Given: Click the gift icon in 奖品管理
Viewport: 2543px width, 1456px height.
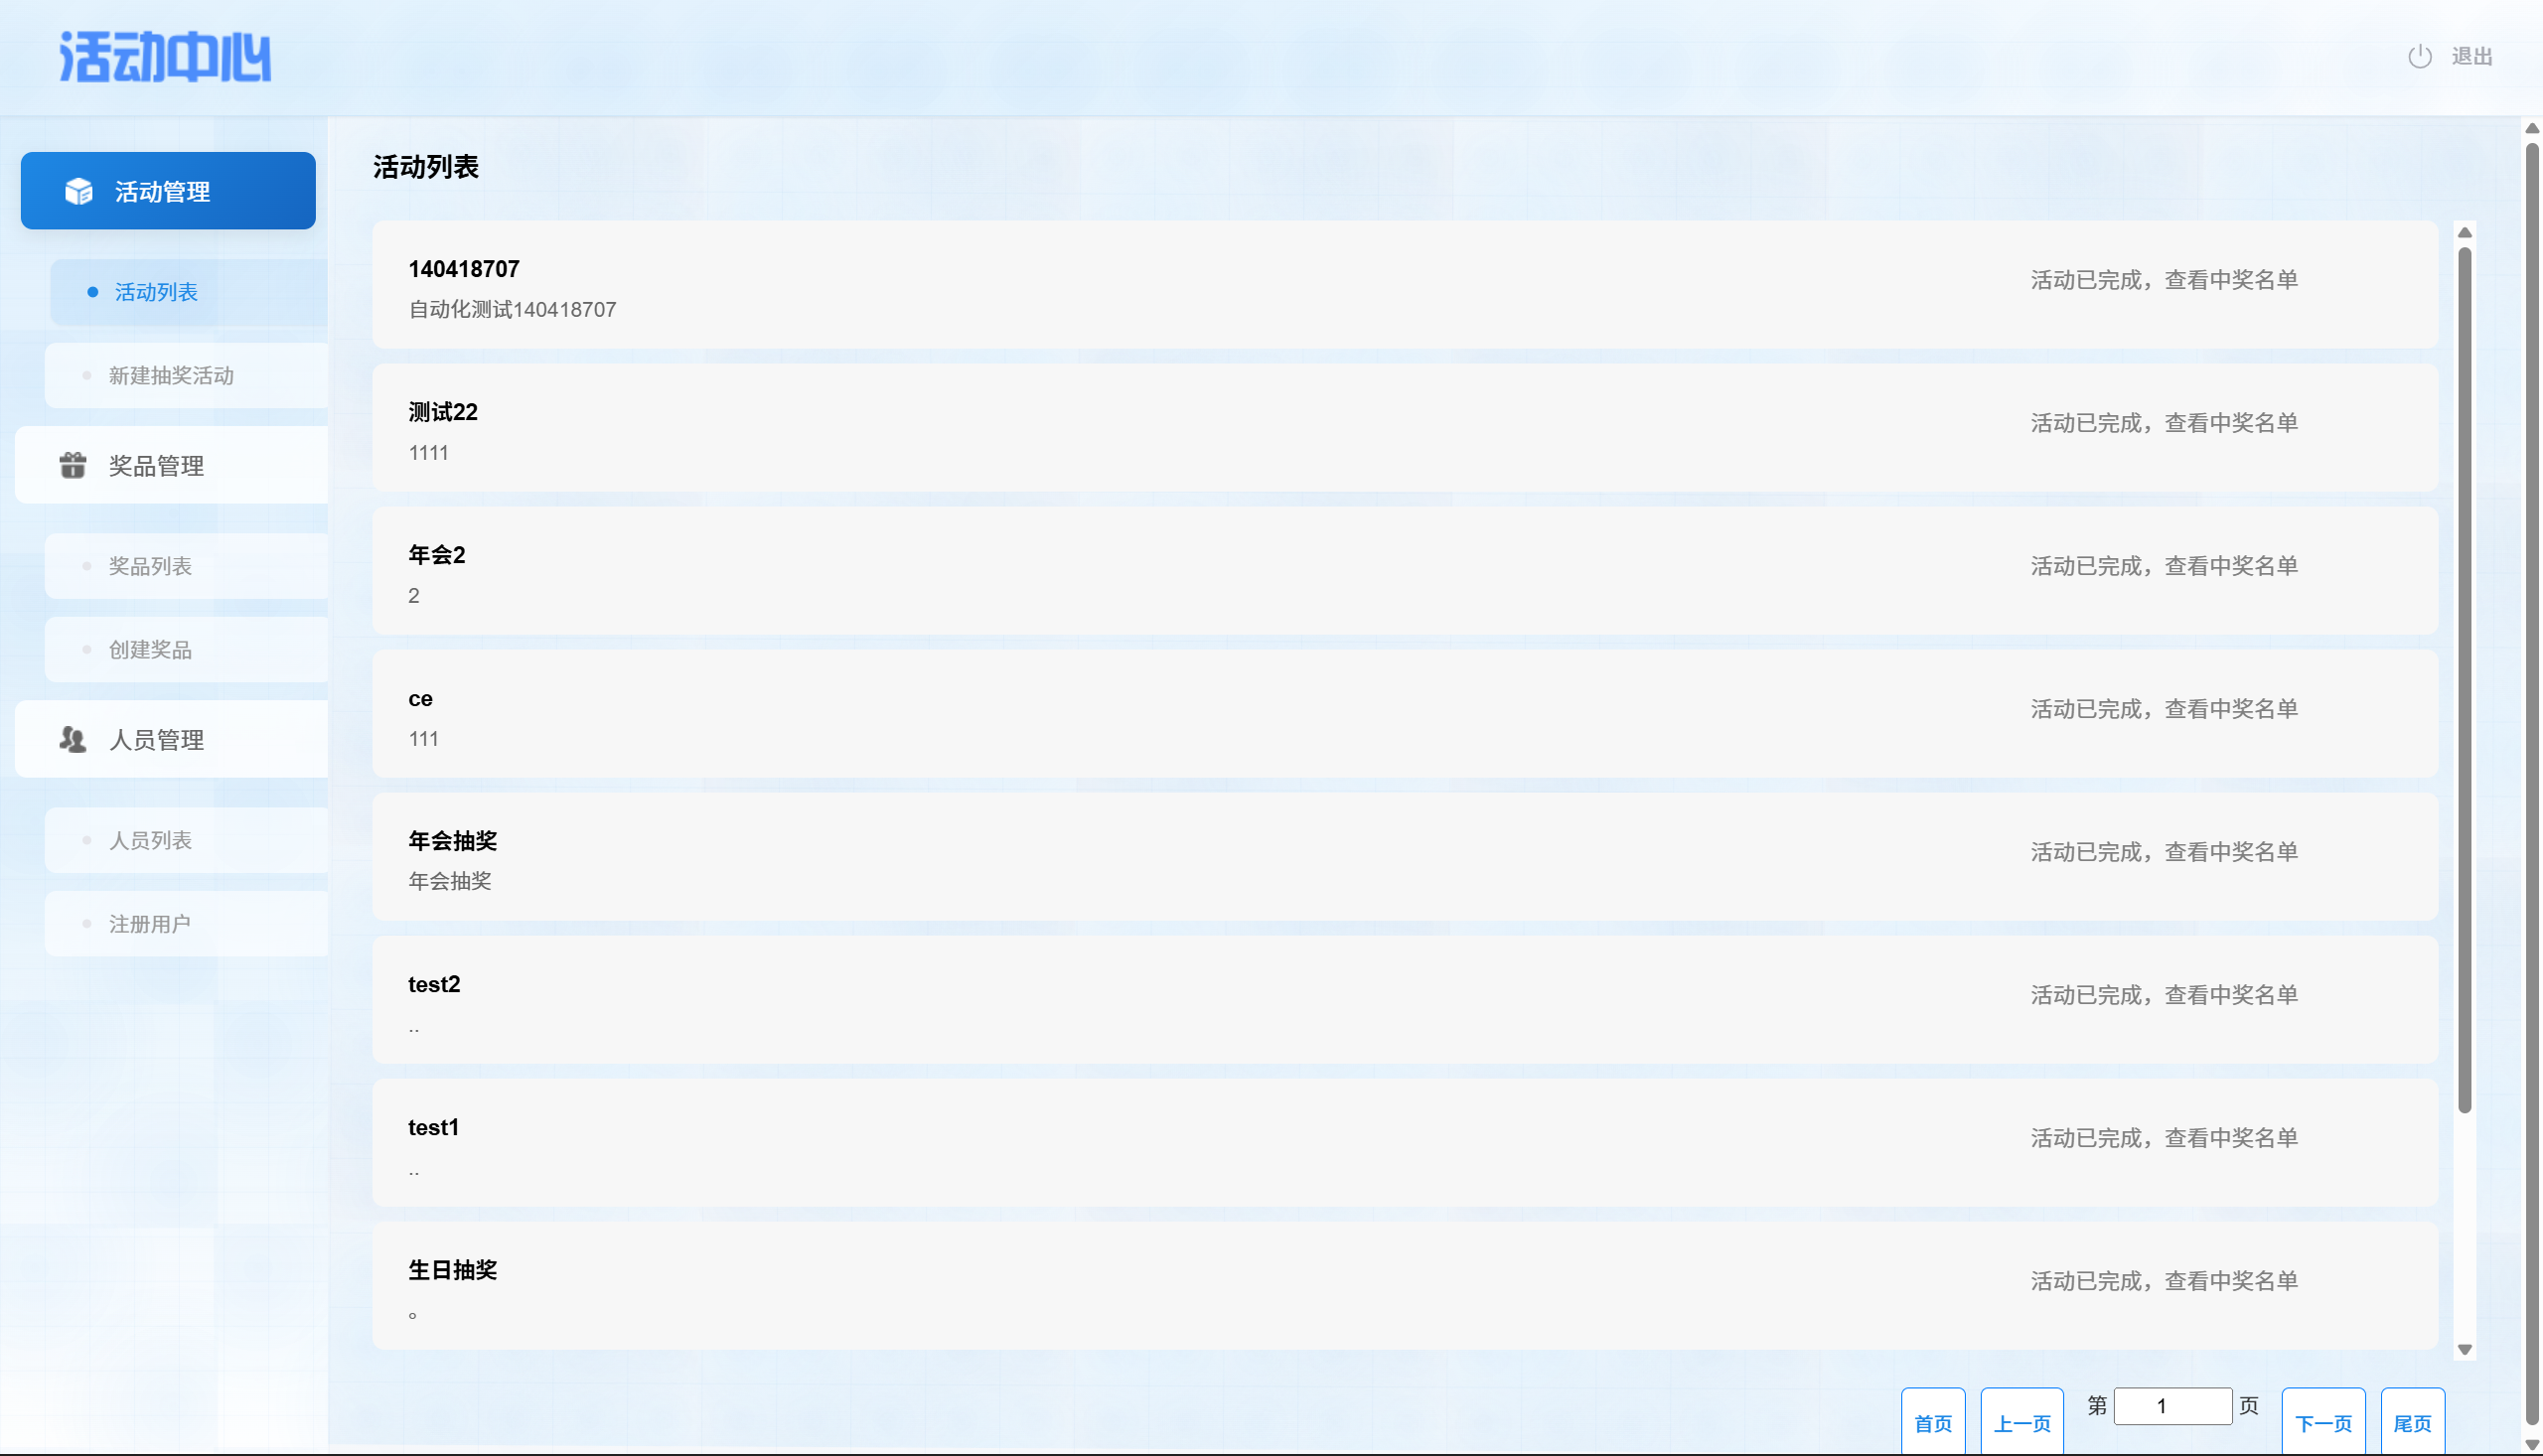Looking at the screenshot, I should (72, 465).
